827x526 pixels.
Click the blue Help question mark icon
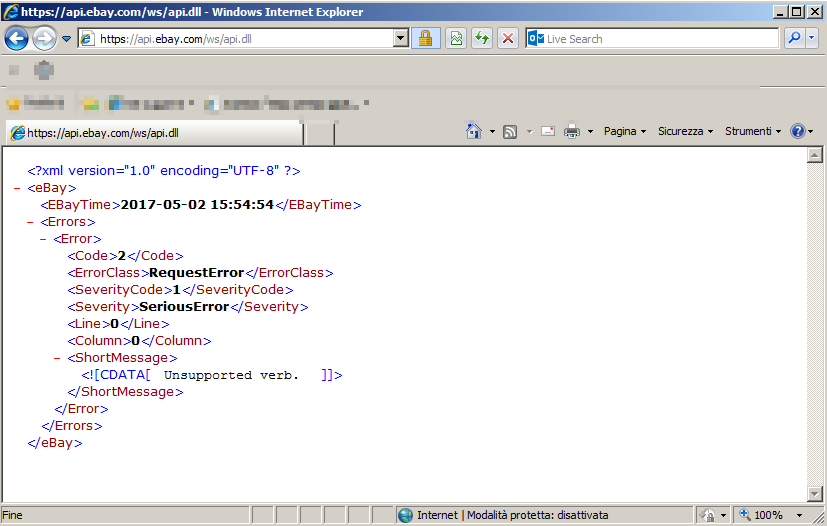[x=797, y=131]
